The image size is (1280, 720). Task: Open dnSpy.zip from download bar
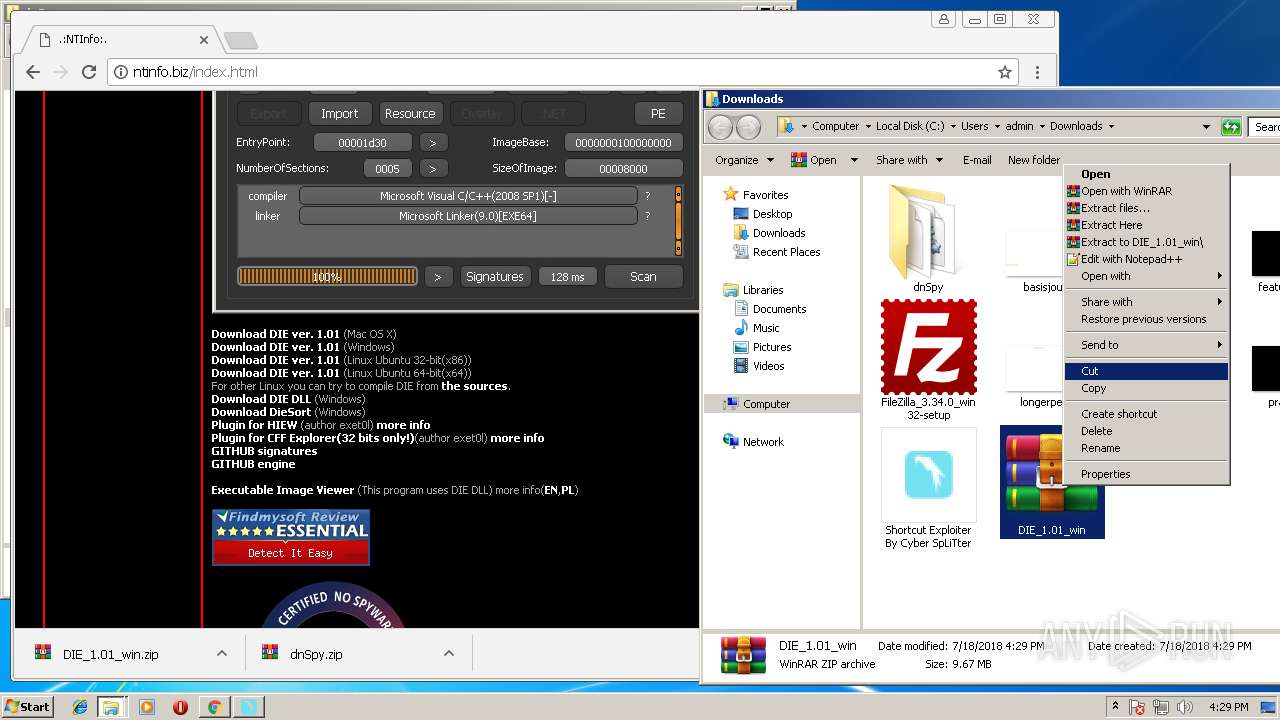pos(316,654)
